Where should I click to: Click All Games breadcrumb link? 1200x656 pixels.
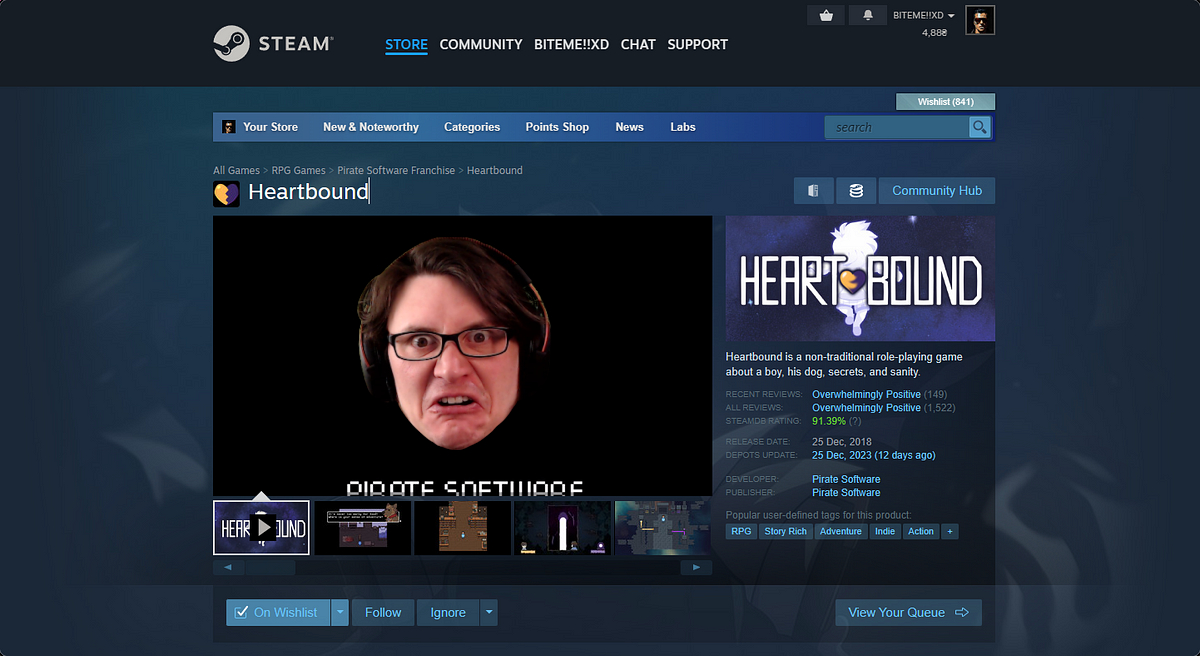pyautogui.click(x=236, y=170)
